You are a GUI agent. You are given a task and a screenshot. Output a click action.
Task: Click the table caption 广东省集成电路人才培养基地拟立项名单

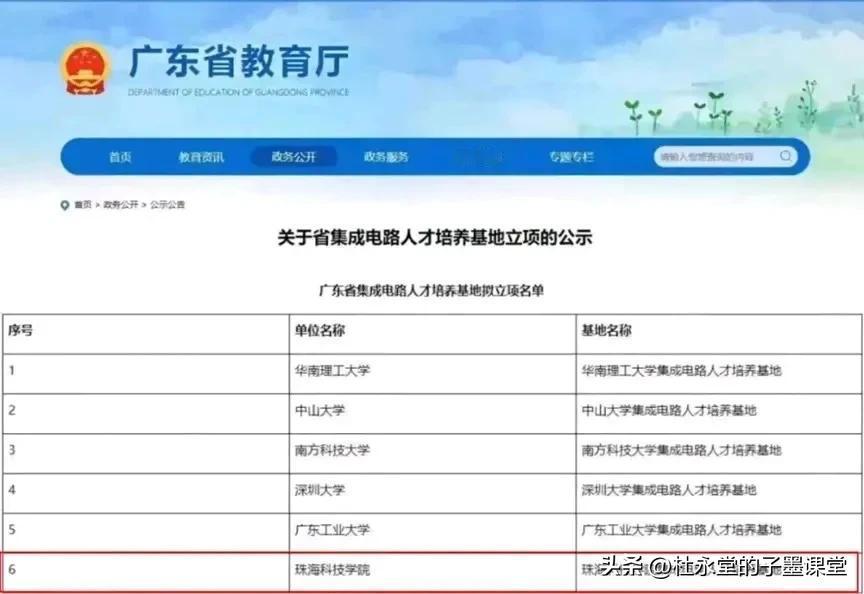[431, 290]
